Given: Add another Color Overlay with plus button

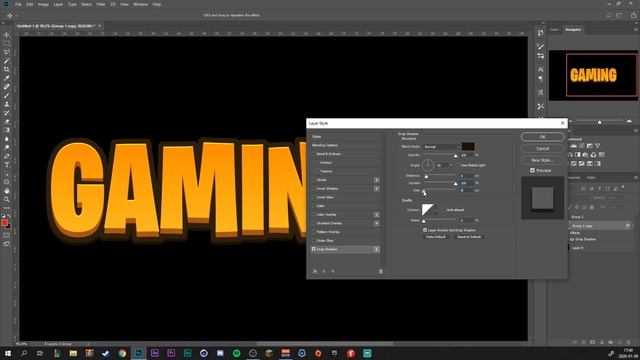Looking at the screenshot, I should [376, 215].
